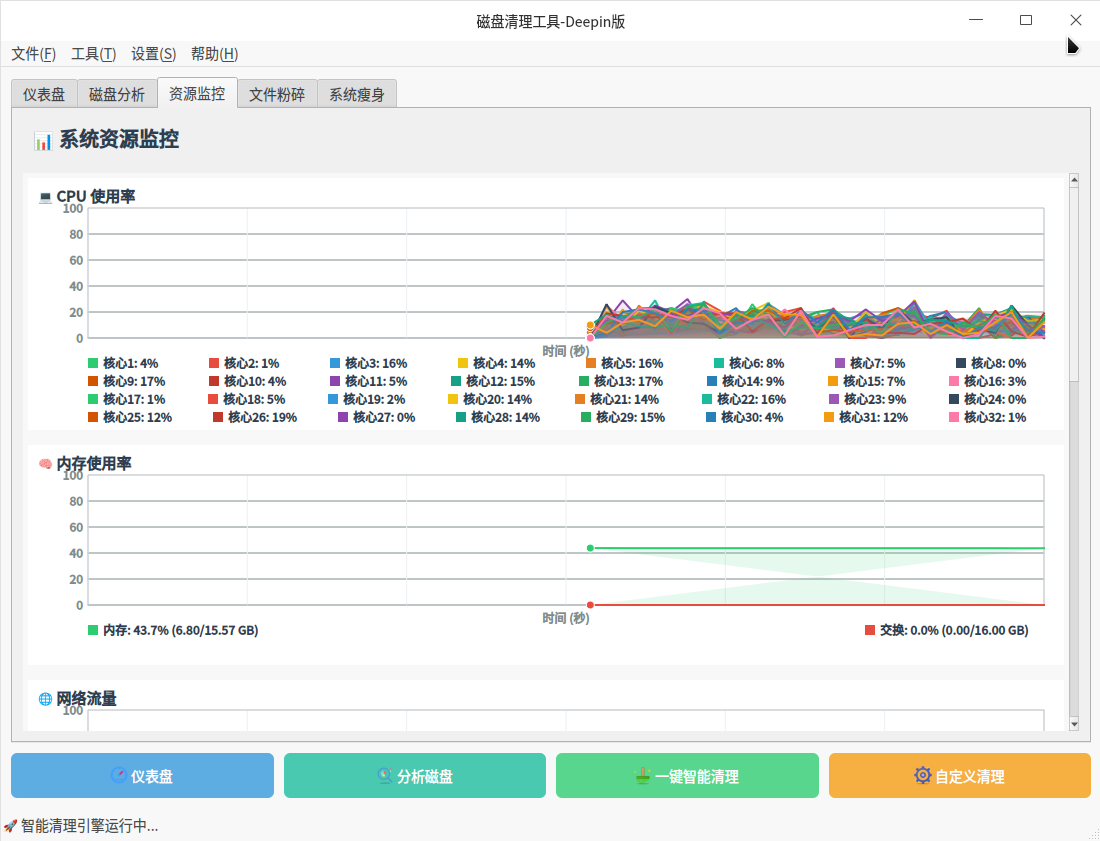Image resolution: width=1100 pixels, height=841 pixels.
Task: Click the globe icon next to 网络流量
Action: pos(45,699)
